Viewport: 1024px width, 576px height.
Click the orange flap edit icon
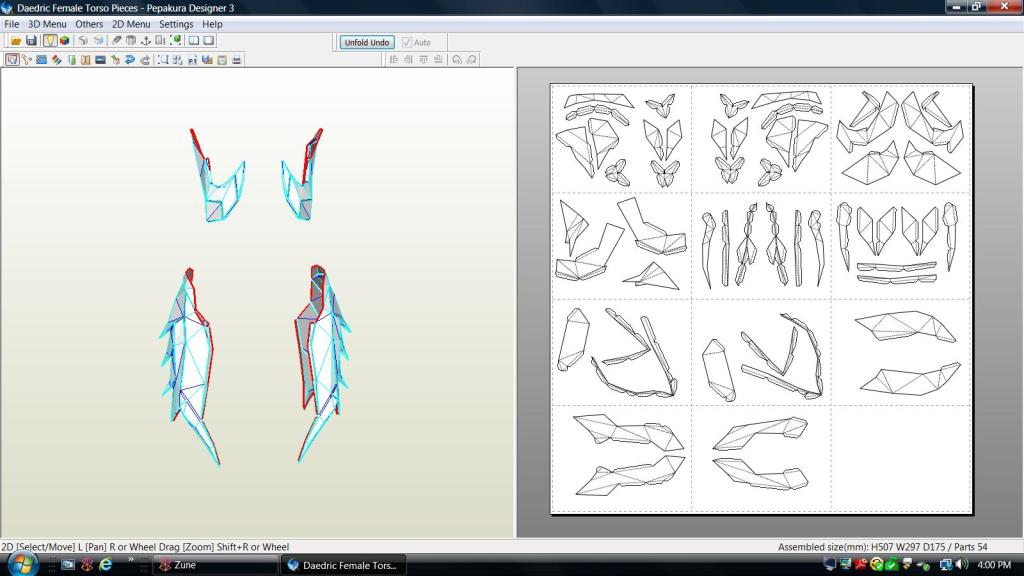[x=86, y=59]
